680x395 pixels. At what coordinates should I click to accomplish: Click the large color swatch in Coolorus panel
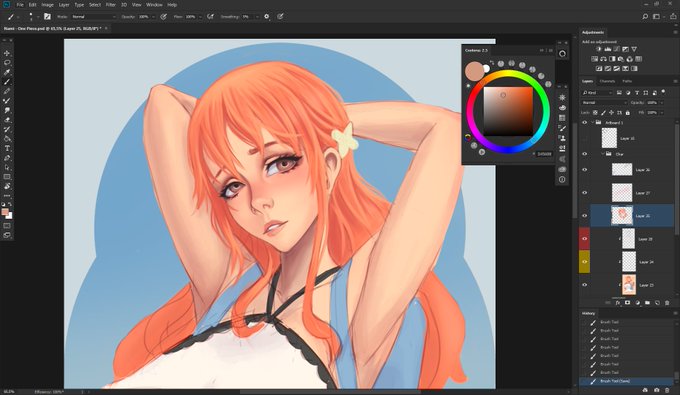(474, 71)
